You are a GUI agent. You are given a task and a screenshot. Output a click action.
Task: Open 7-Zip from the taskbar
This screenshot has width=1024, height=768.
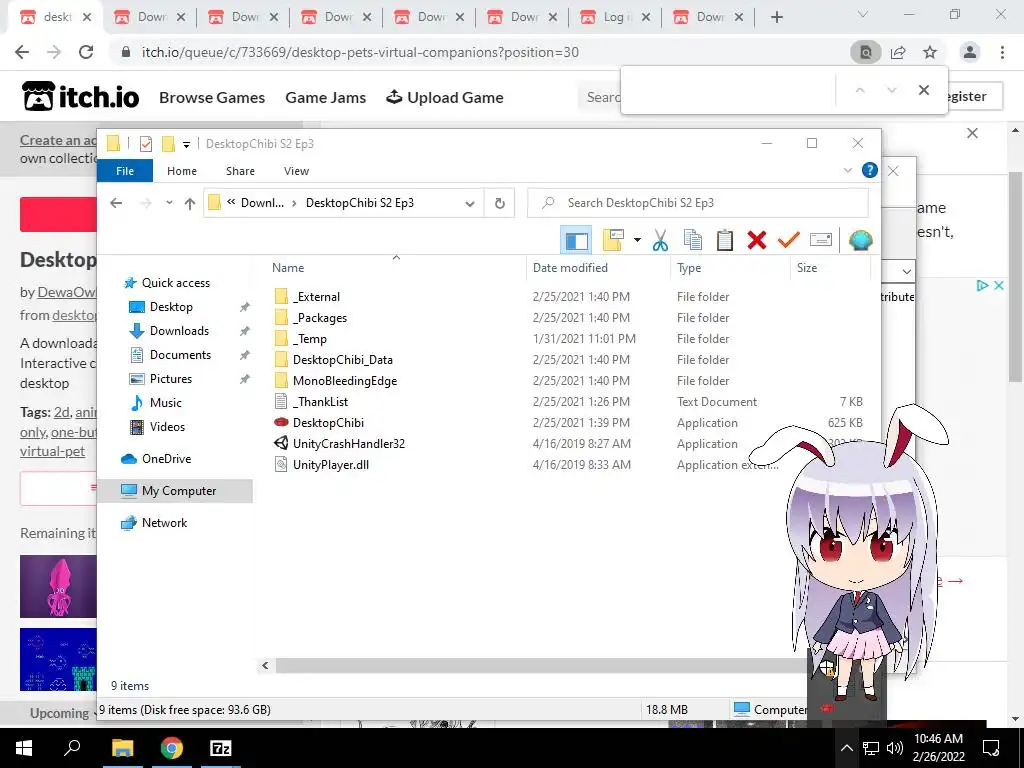click(220, 748)
